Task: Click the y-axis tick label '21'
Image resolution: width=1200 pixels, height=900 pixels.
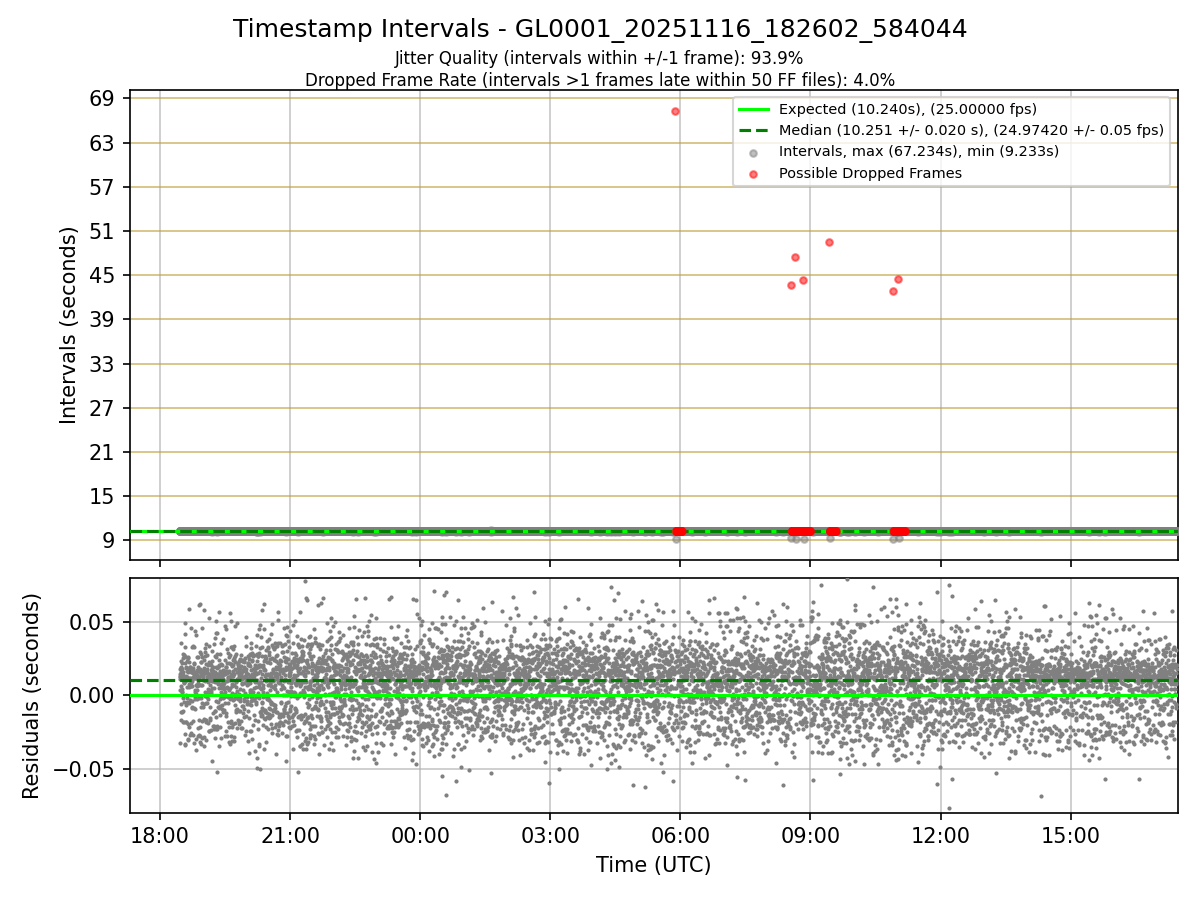Action: pos(104,452)
